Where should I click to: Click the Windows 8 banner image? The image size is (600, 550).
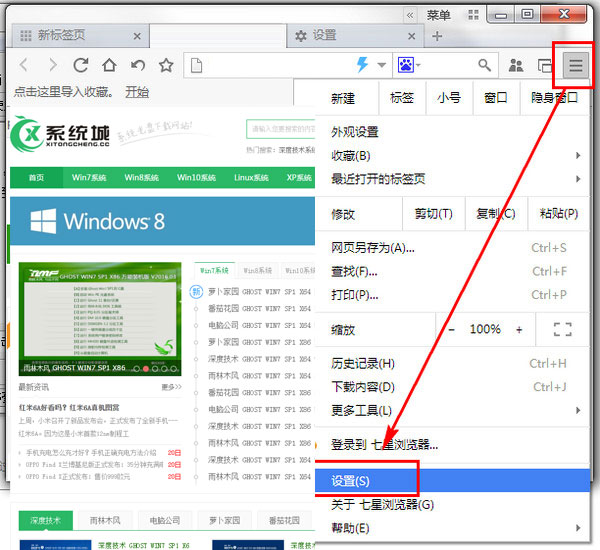point(163,221)
